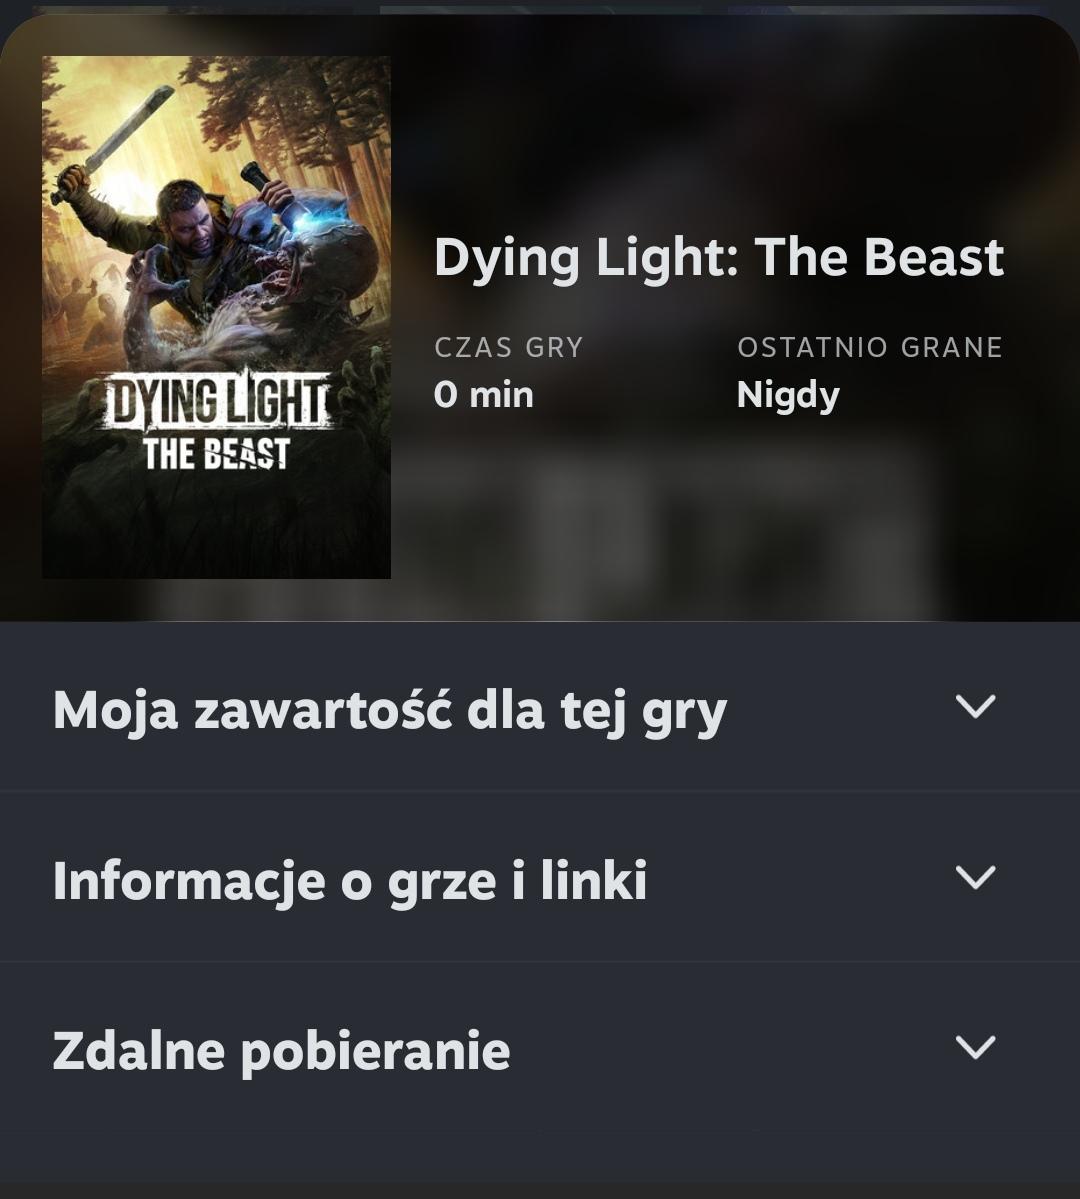
Task: Select the CZAS GRY label
Action: coord(509,347)
